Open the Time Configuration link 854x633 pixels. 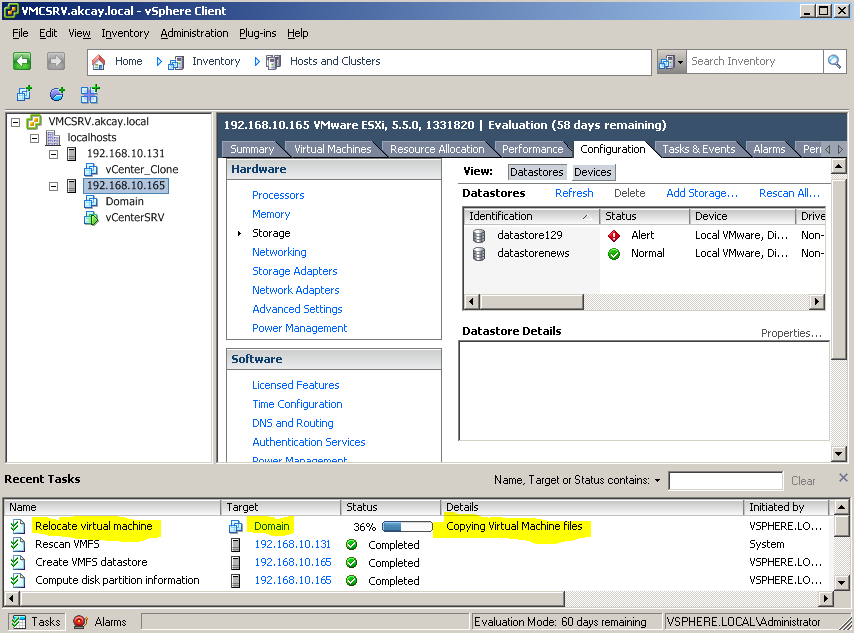click(x=297, y=404)
